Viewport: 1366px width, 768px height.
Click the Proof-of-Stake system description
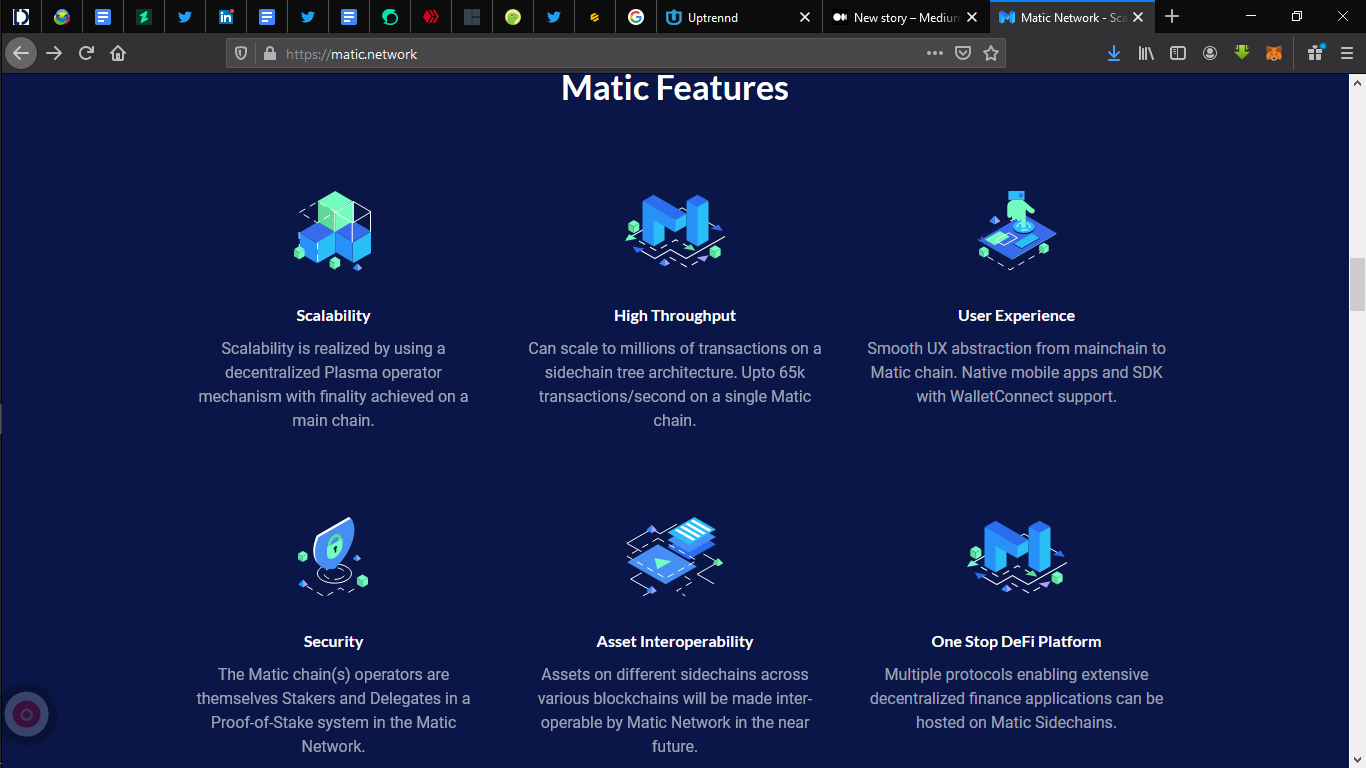pos(333,711)
